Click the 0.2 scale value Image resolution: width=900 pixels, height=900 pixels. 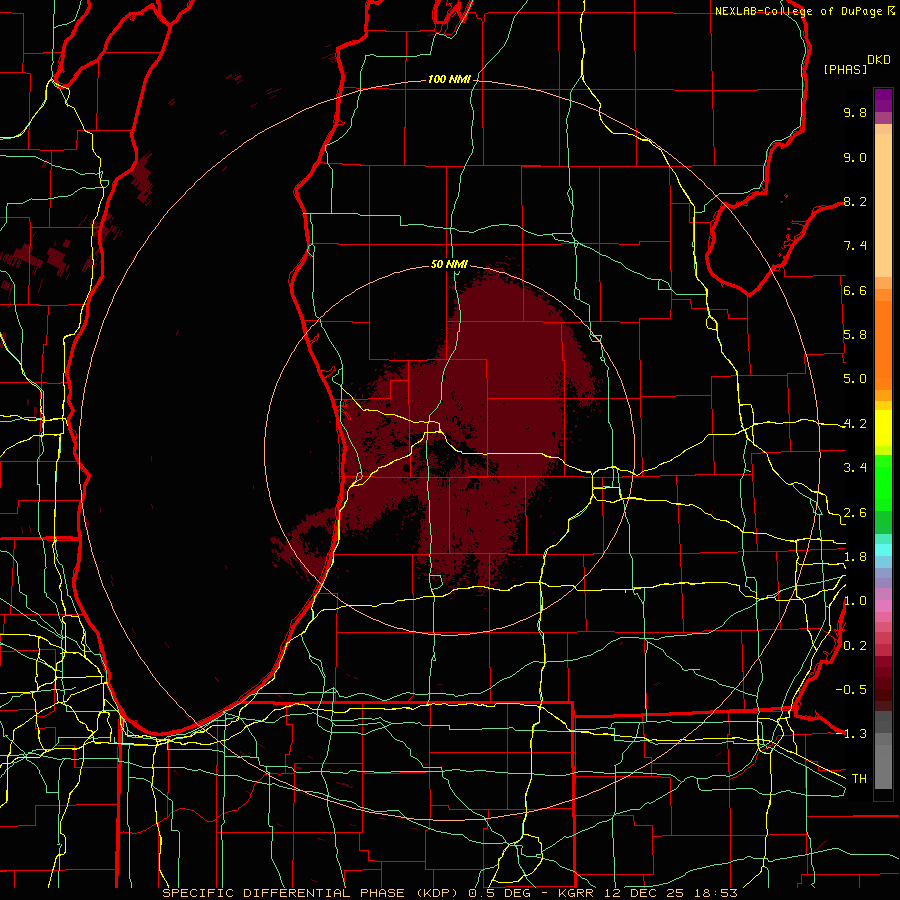(855, 645)
